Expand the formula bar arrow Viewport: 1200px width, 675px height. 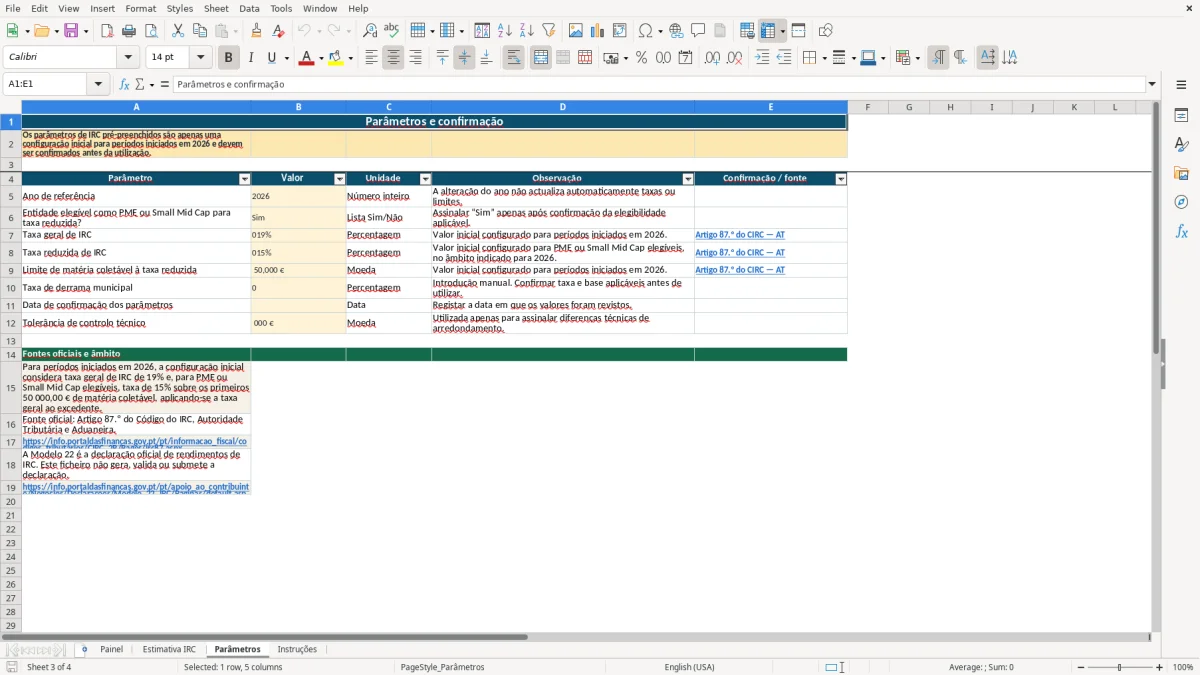click(x=1152, y=84)
